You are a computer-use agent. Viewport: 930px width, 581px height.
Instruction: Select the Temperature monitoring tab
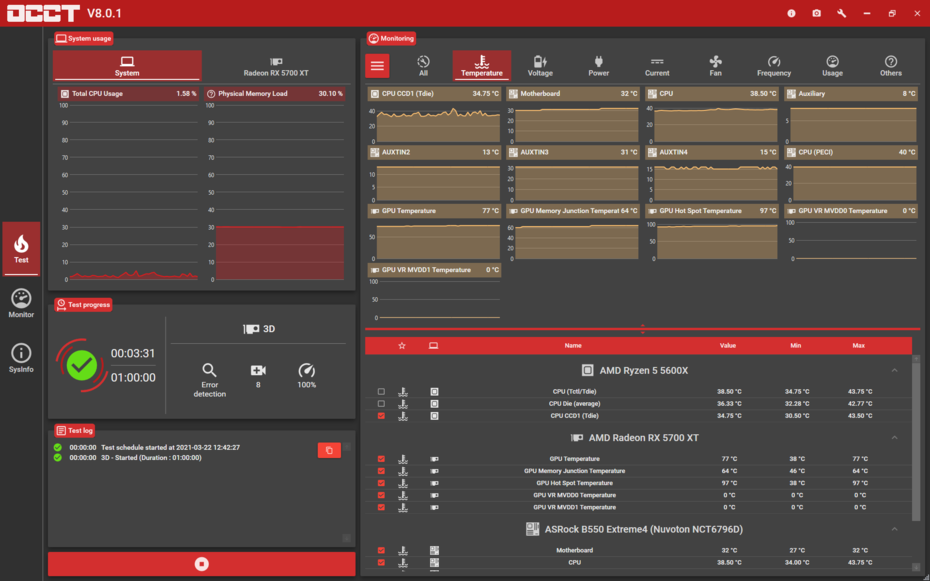pos(482,66)
